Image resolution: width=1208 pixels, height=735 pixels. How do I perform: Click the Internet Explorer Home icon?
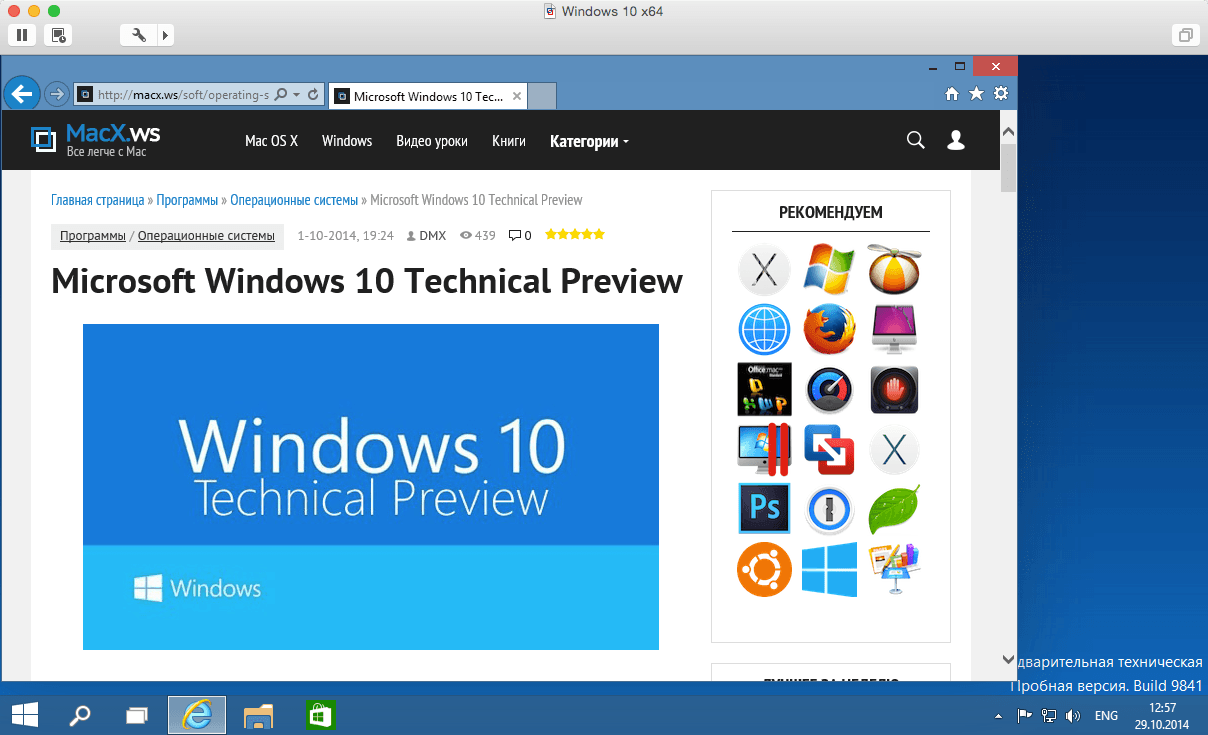952,94
